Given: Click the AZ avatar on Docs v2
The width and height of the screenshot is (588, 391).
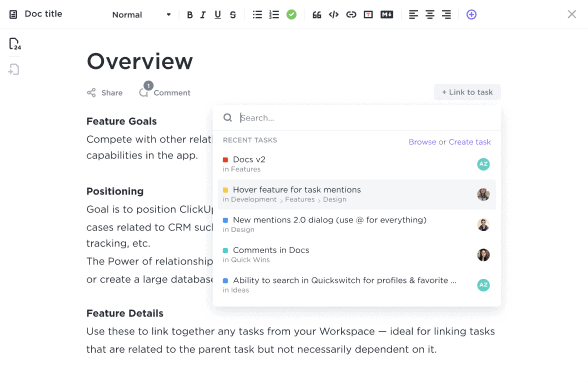Looking at the screenshot, I should [x=483, y=164].
